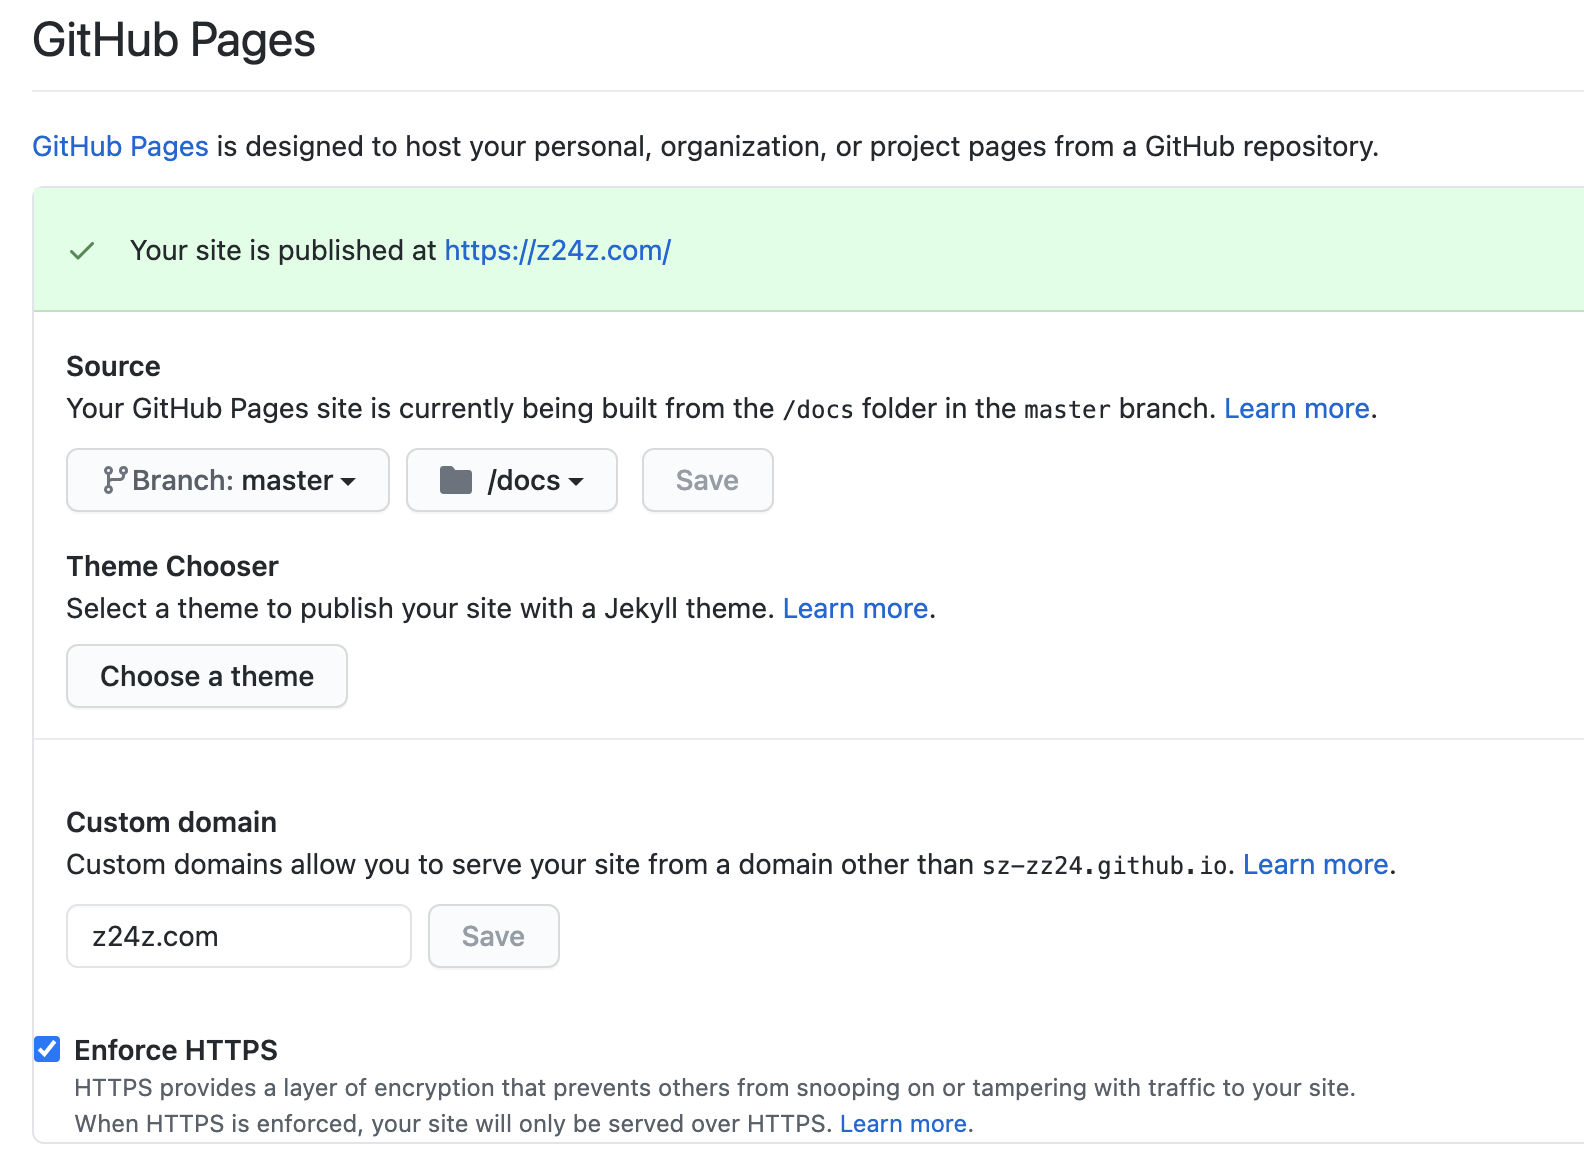Expand the /docs folder dropdown
Viewport: 1584px width, 1176px height.
pyautogui.click(x=512, y=480)
